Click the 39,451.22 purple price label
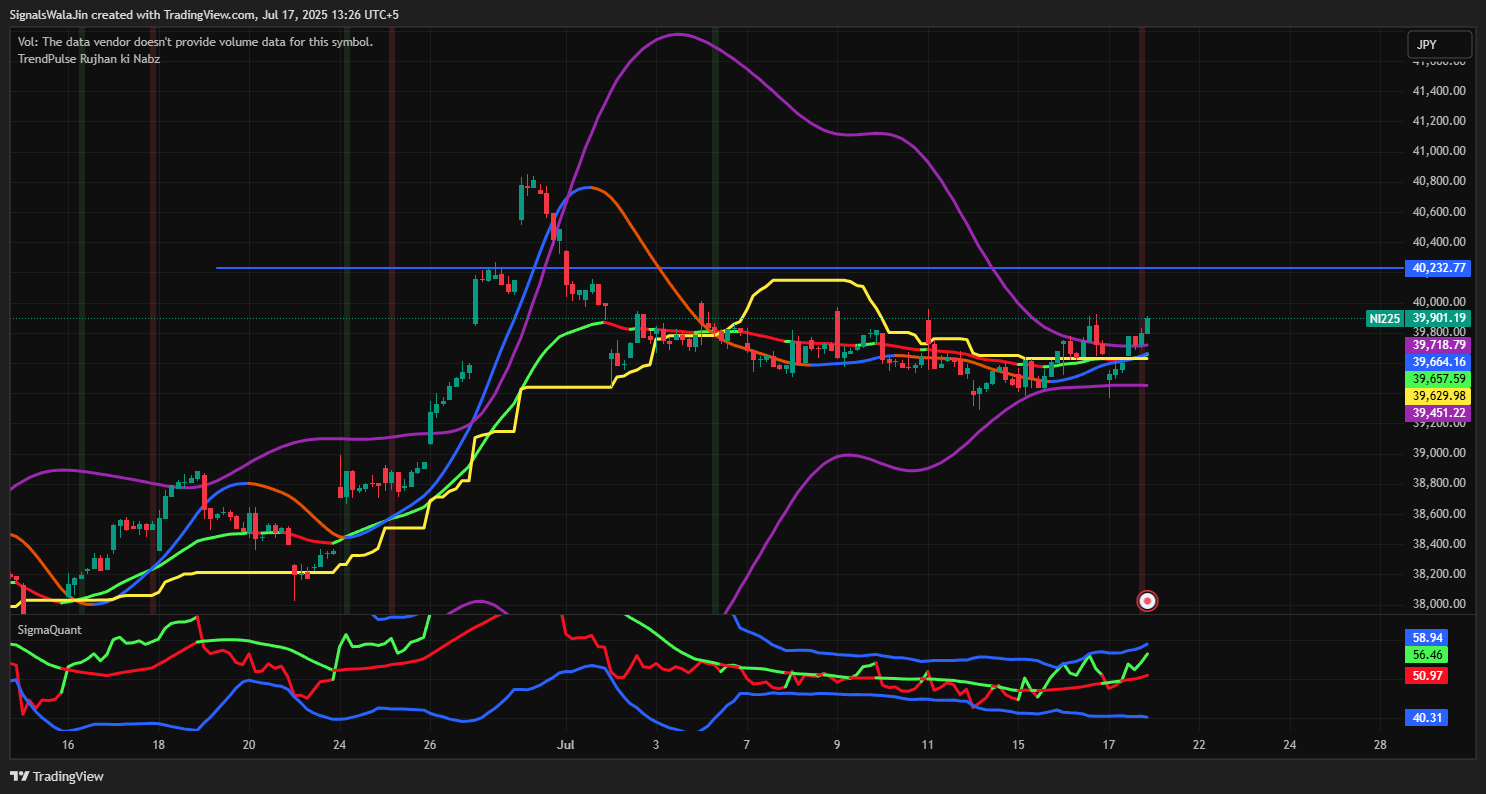This screenshot has width=1486, height=794. (x=1439, y=413)
